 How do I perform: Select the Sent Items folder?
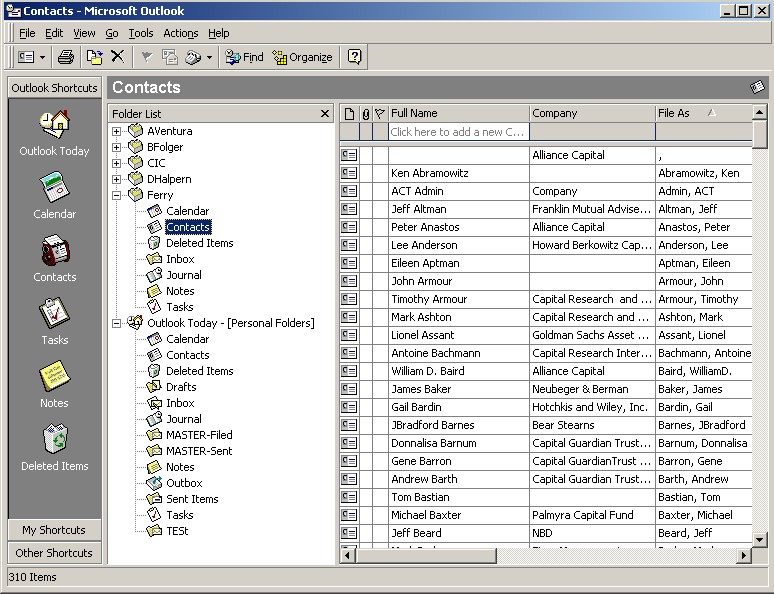coord(192,499)
